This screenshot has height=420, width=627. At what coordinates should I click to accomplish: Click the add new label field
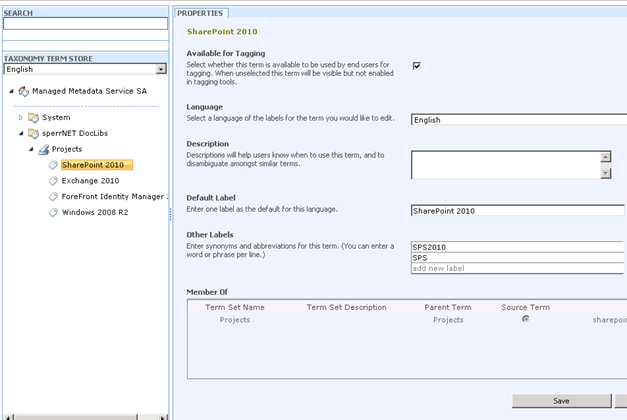(x=517, y=268)
